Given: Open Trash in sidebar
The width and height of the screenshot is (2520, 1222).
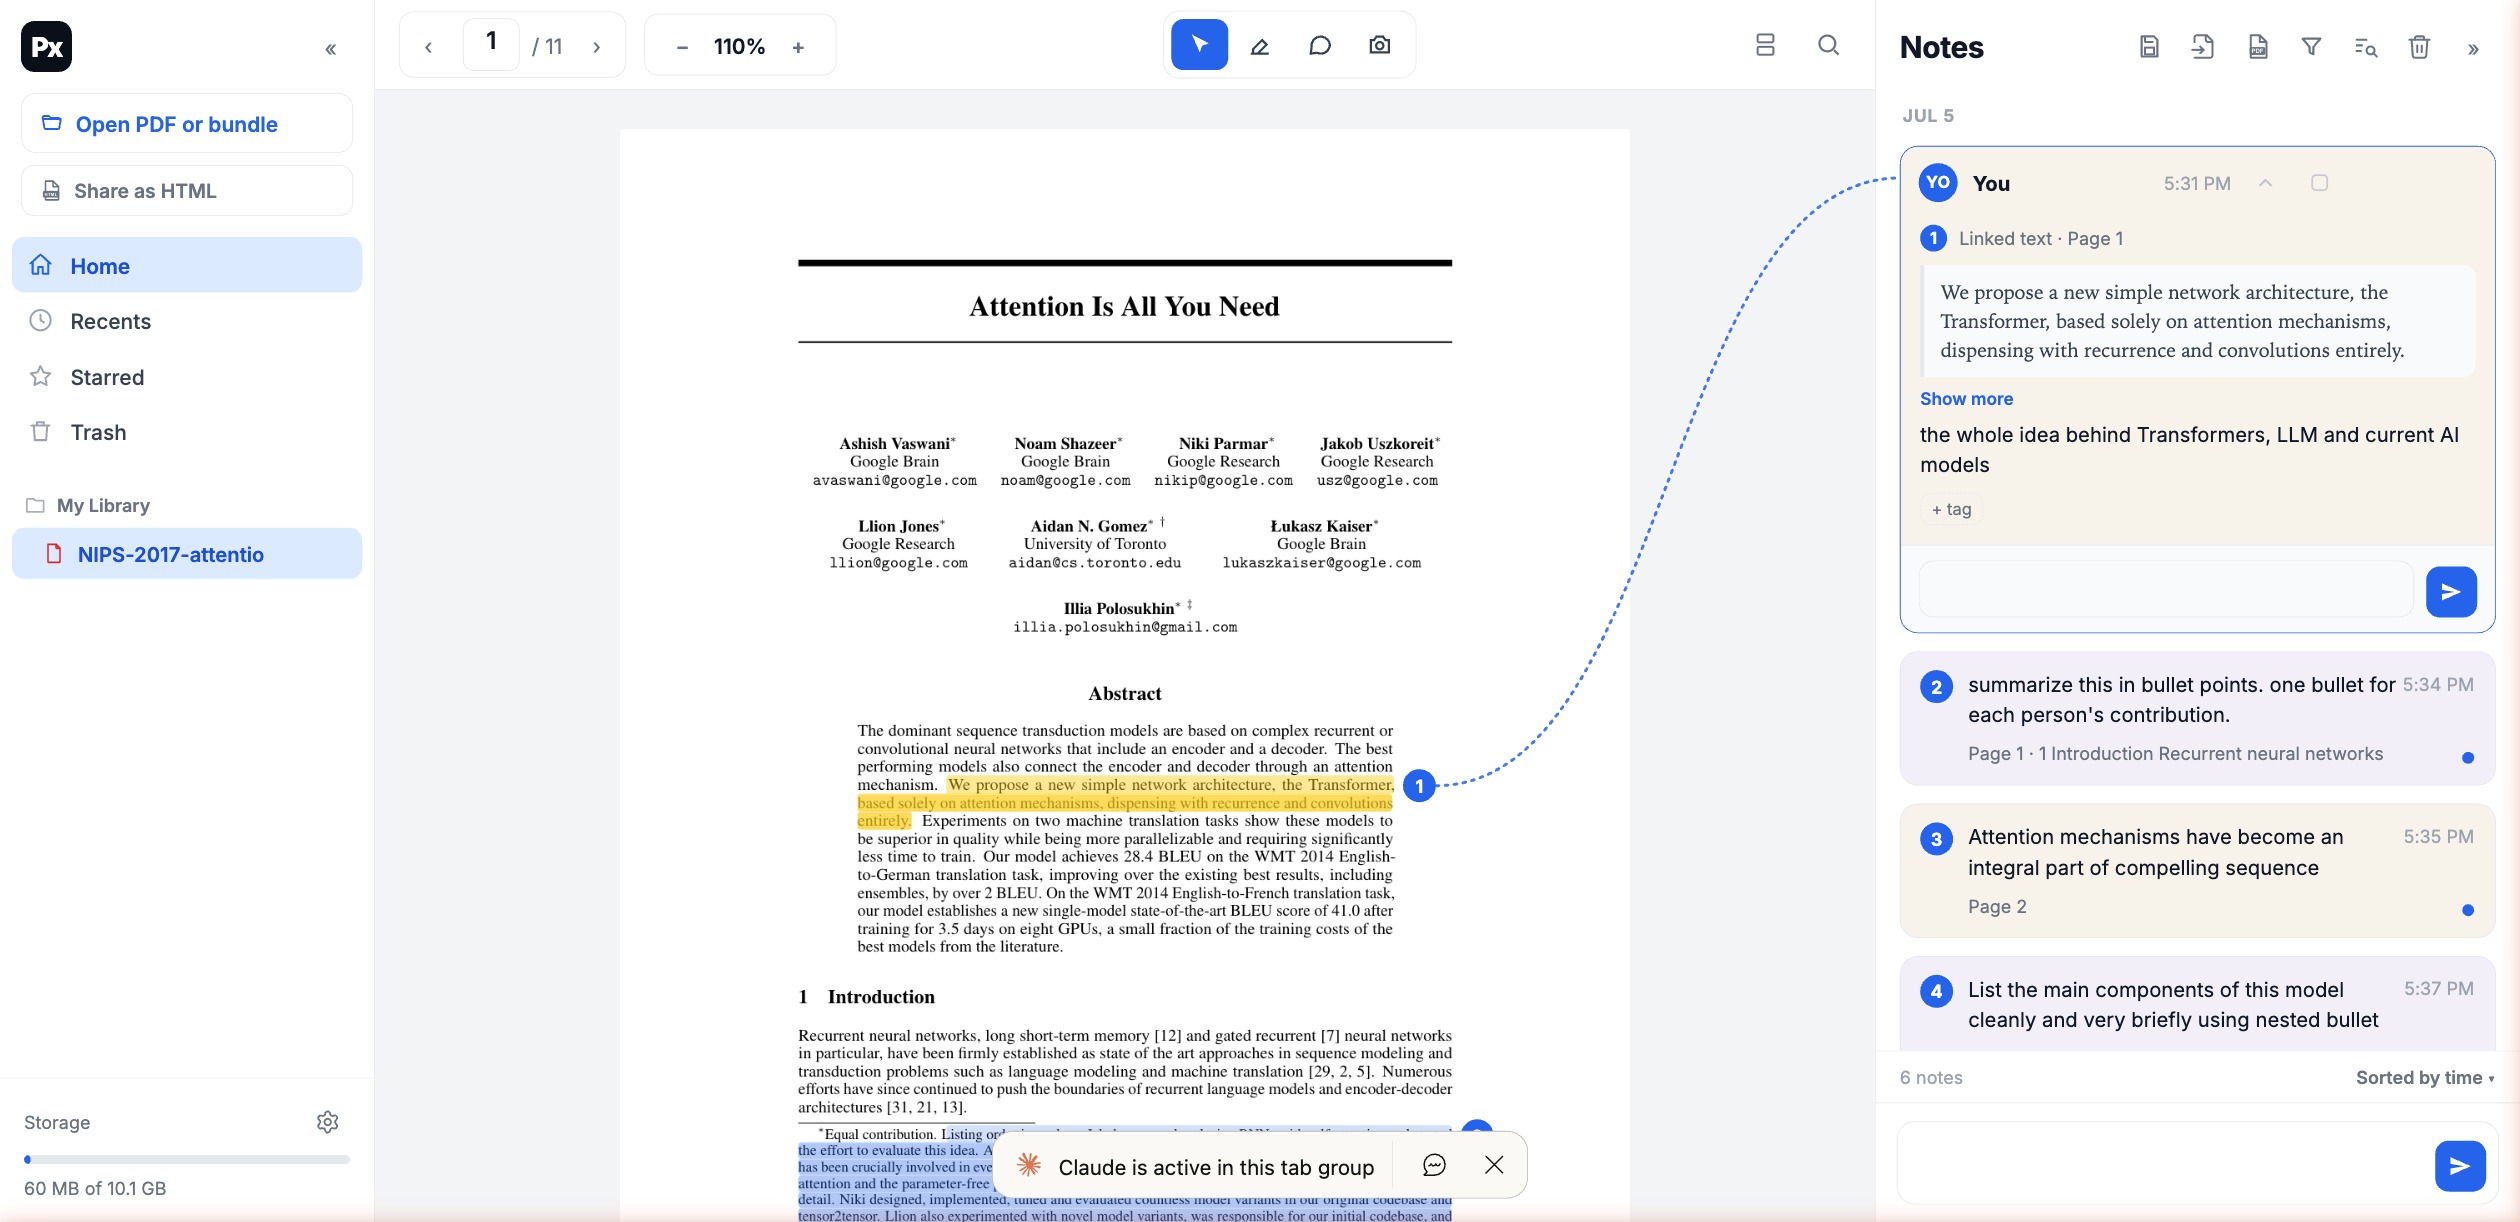Looking at the screenshot, I should [x=187, y=432].
